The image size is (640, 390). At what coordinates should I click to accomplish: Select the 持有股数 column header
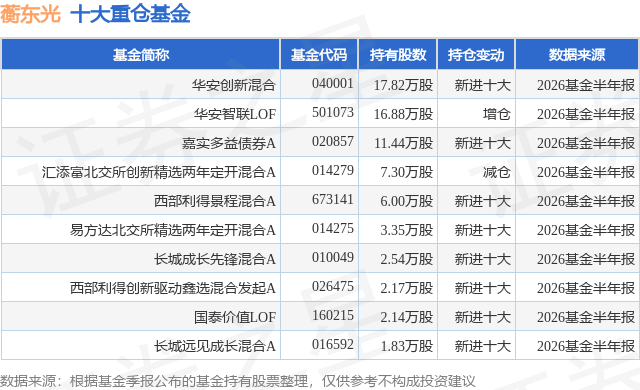(398, 55)
